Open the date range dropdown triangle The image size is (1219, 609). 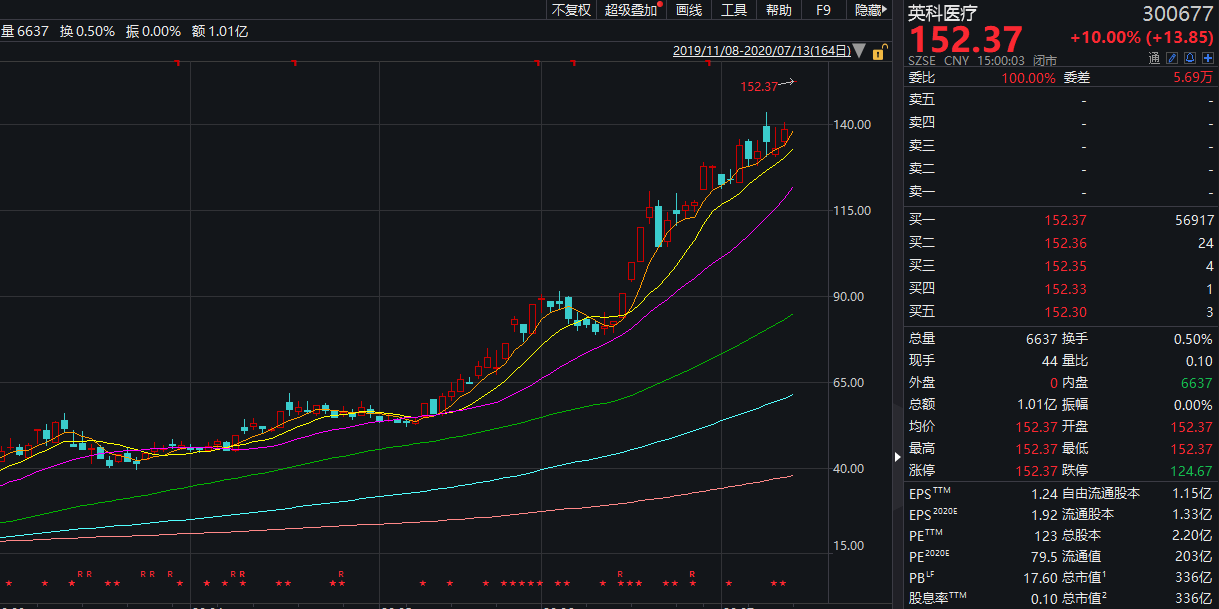click(861, 51)
